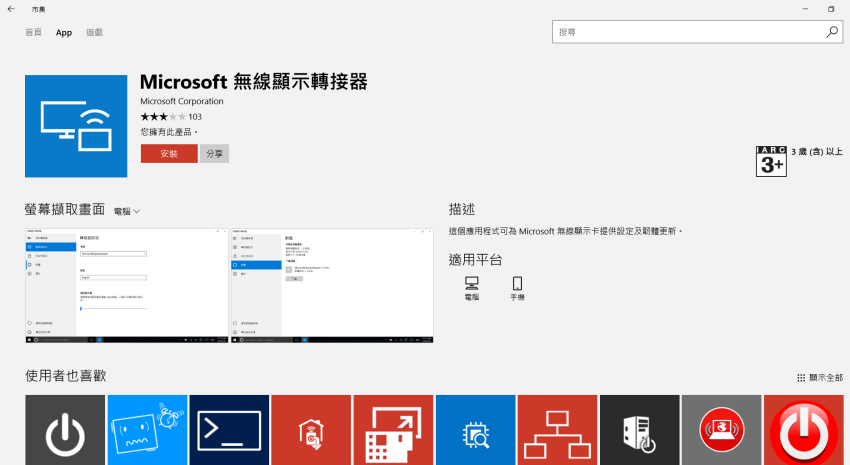Open the blue chip magnifier app tile
Image resolution: width=850 pixels, height=465 pixels.
pos(475,430)
